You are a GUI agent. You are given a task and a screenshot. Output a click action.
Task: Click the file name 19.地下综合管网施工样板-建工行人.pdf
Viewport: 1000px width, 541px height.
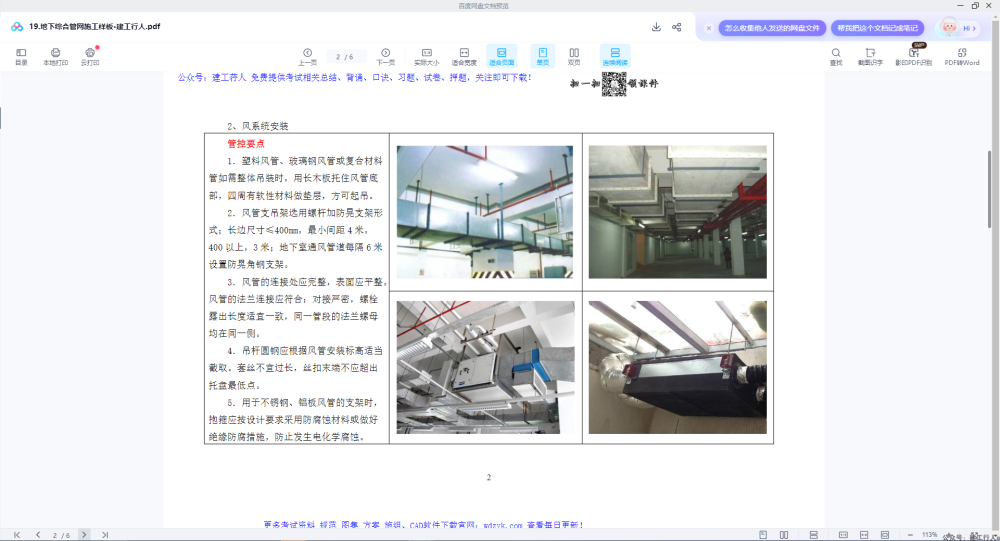[94, 27]
